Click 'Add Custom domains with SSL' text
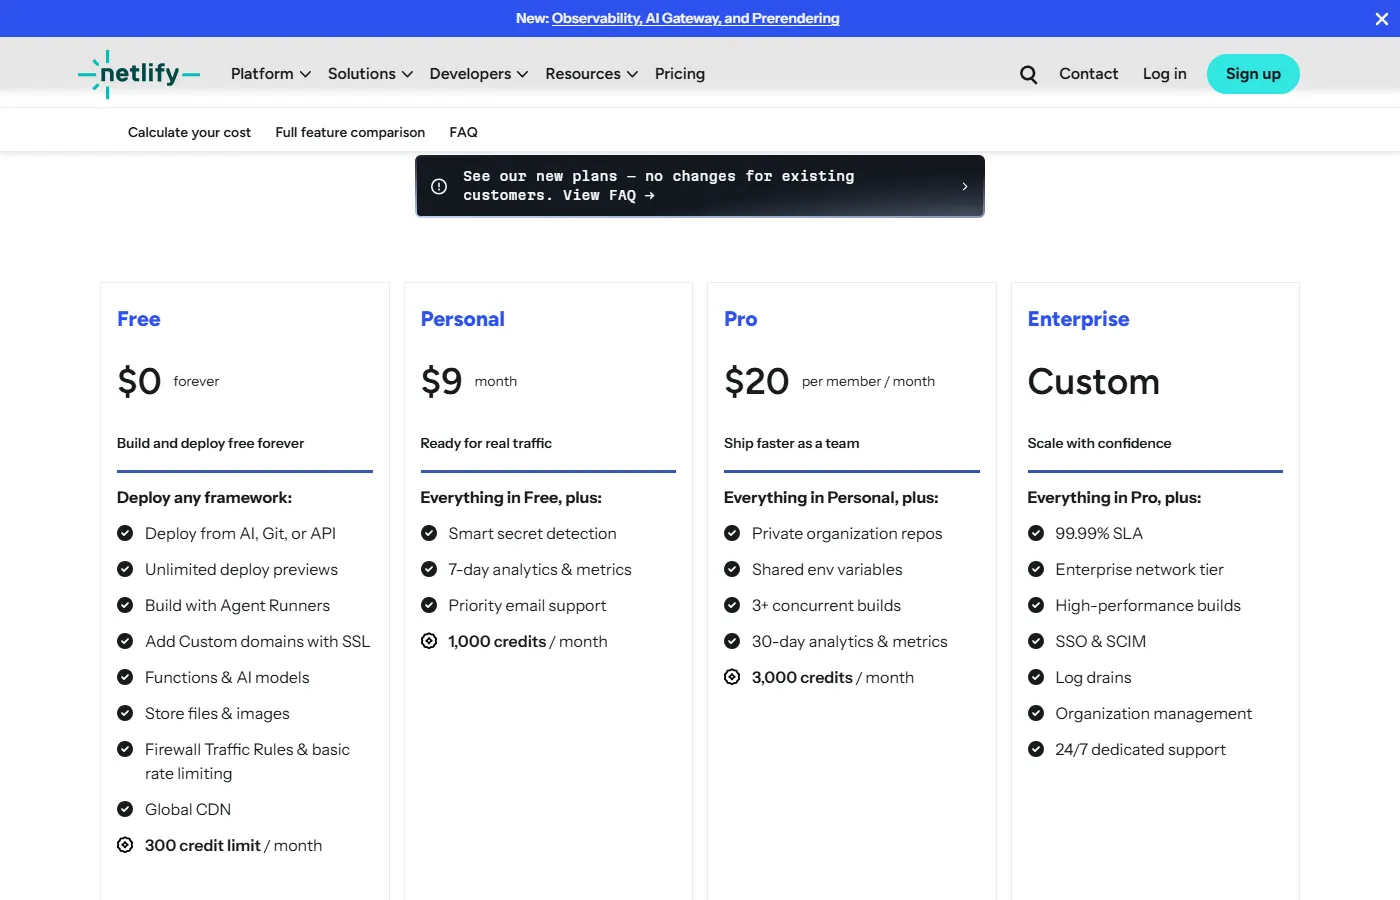 [x=257, y=641]
